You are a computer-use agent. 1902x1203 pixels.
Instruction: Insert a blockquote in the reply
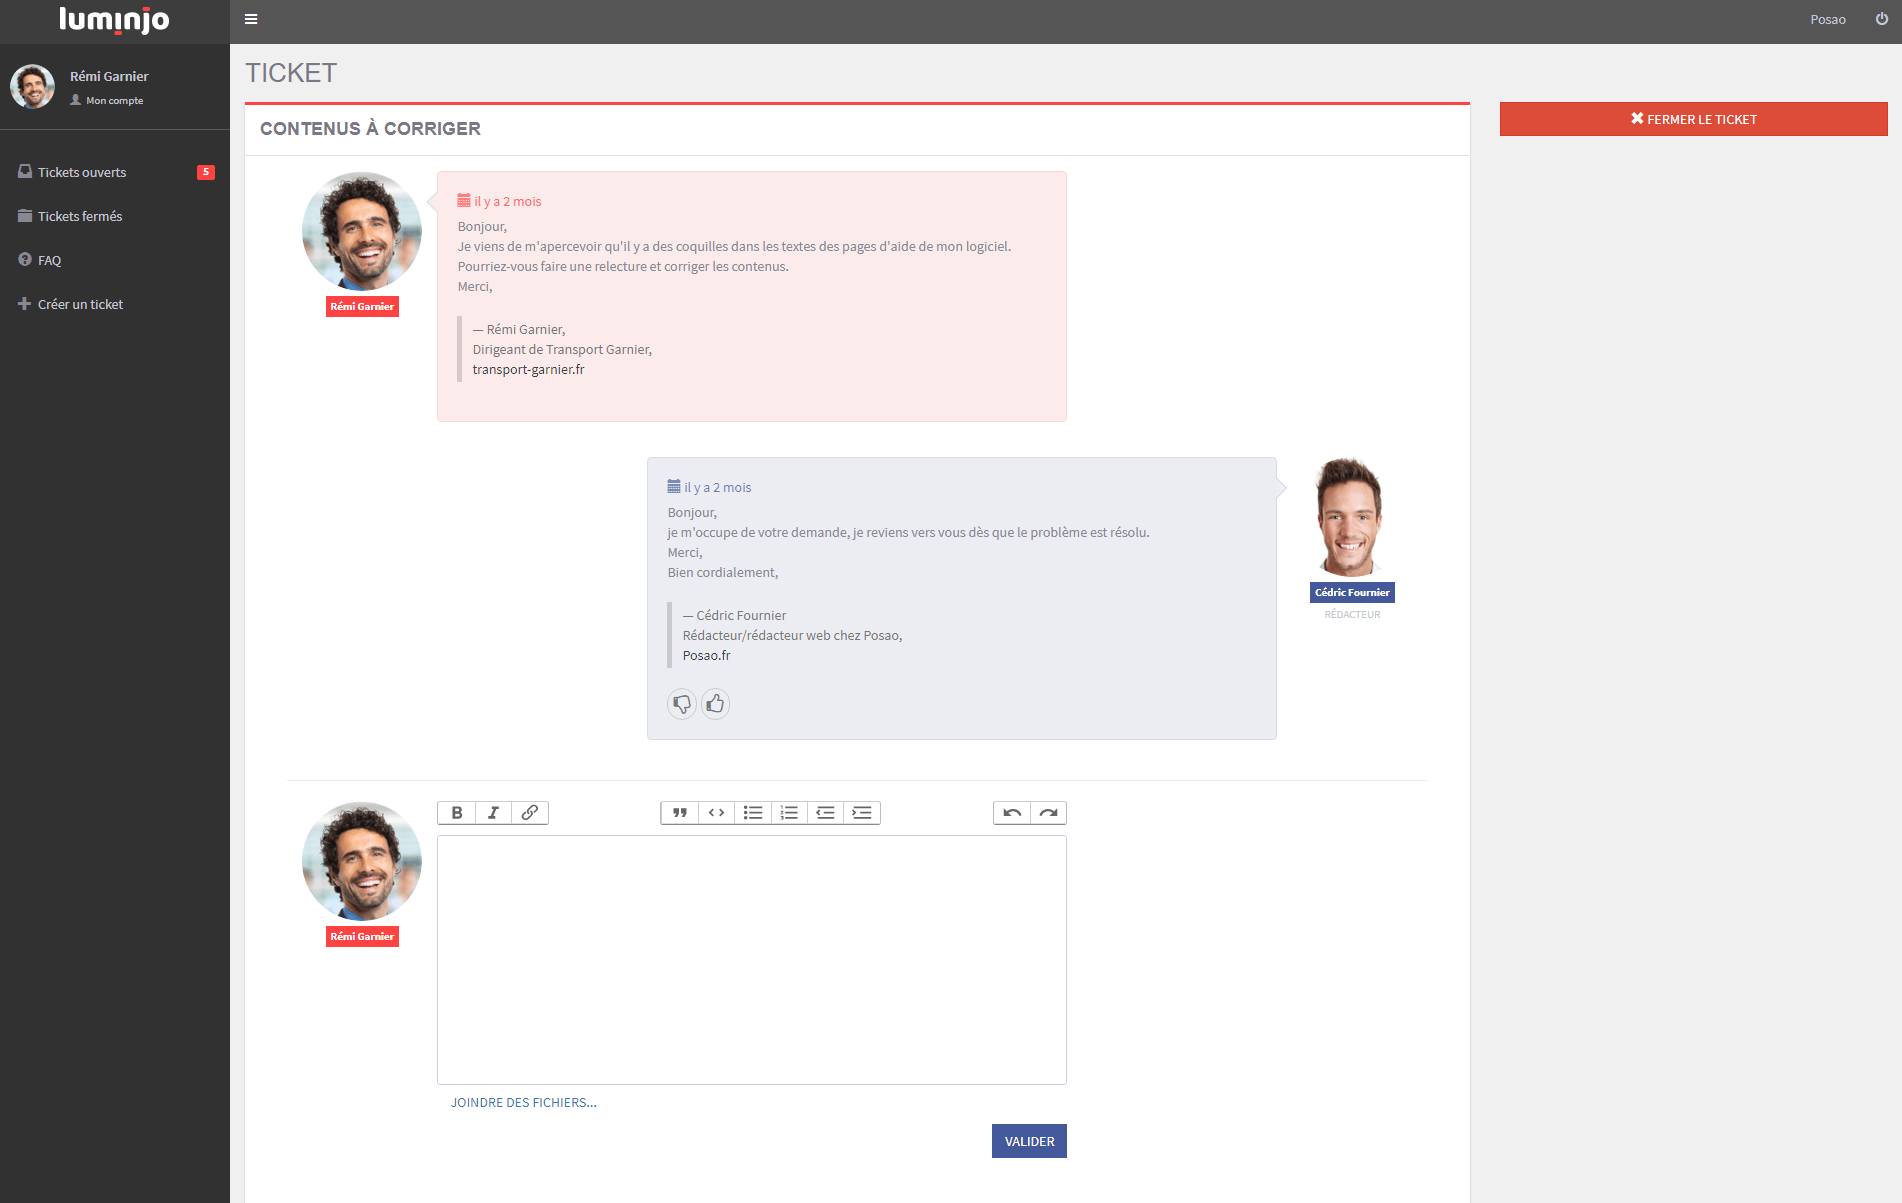tap(679, 813)
